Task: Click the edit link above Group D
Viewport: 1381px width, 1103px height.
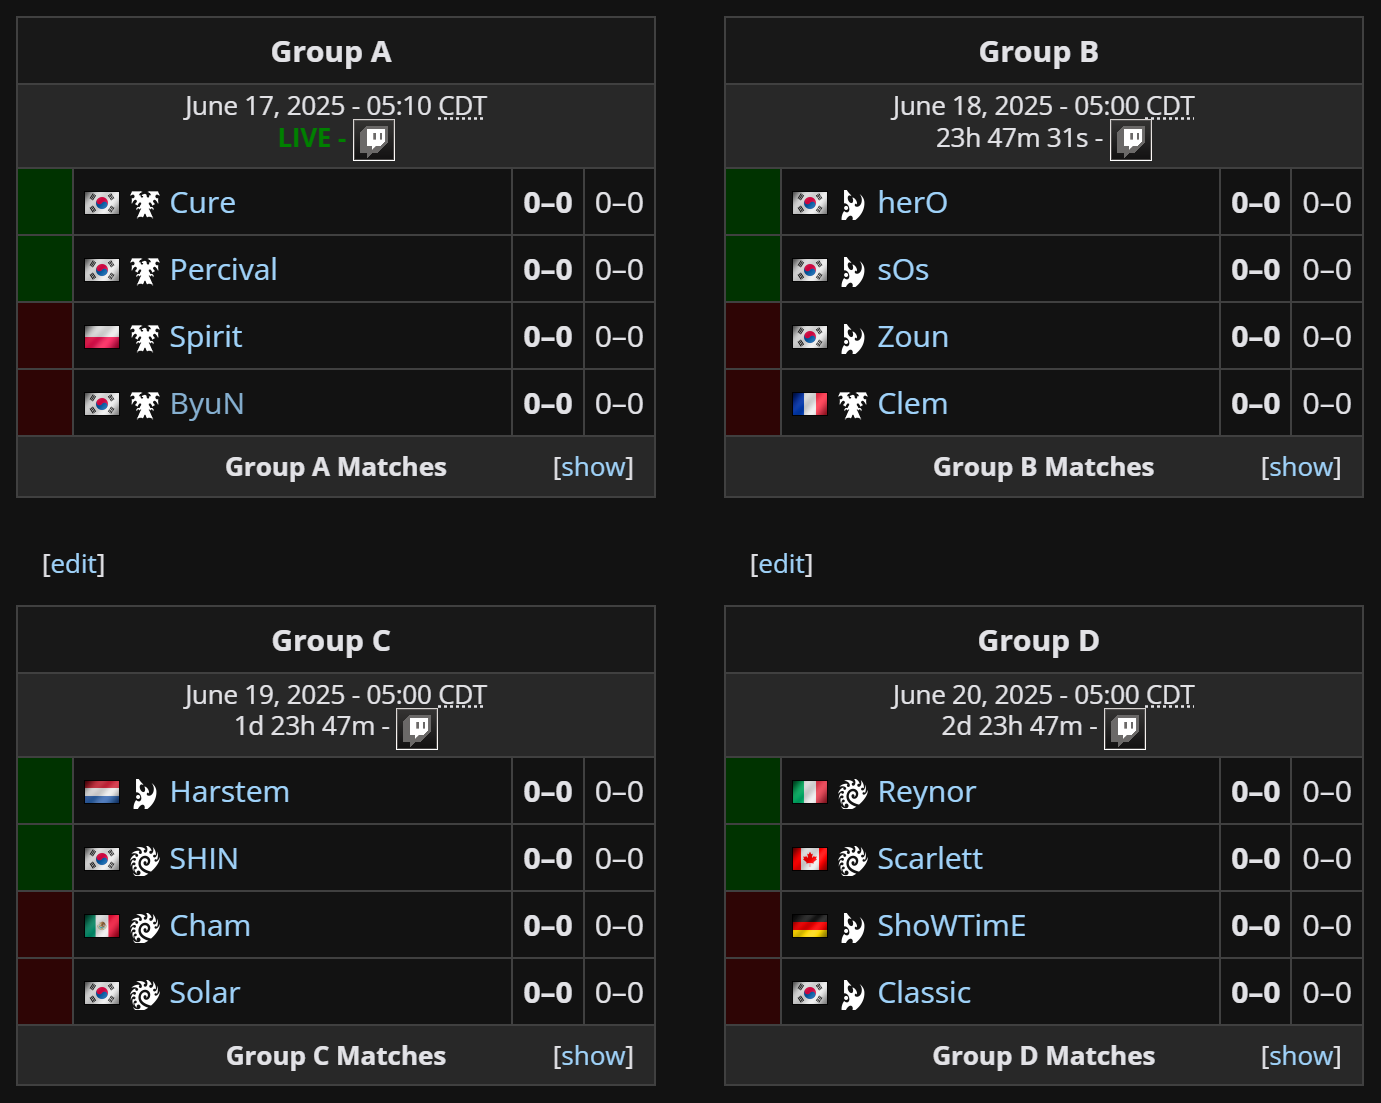Action: 781,564
